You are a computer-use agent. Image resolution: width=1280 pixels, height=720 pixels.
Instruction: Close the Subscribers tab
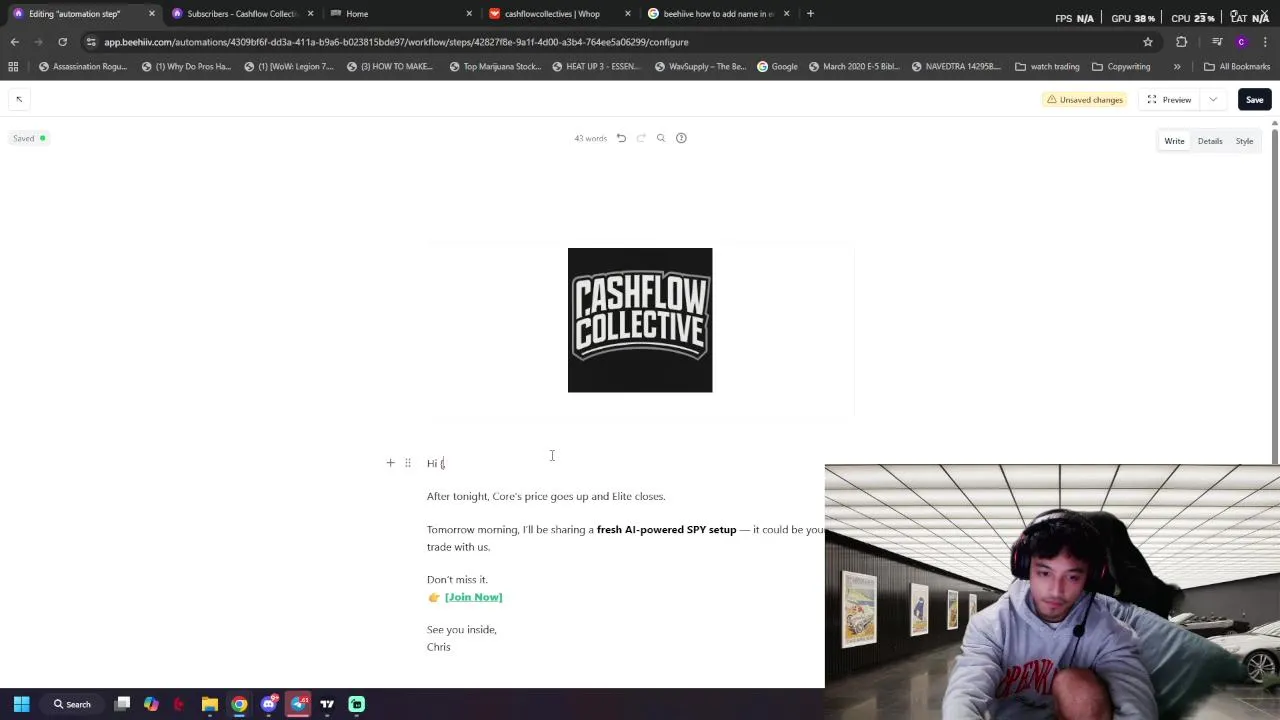point(310,13)
